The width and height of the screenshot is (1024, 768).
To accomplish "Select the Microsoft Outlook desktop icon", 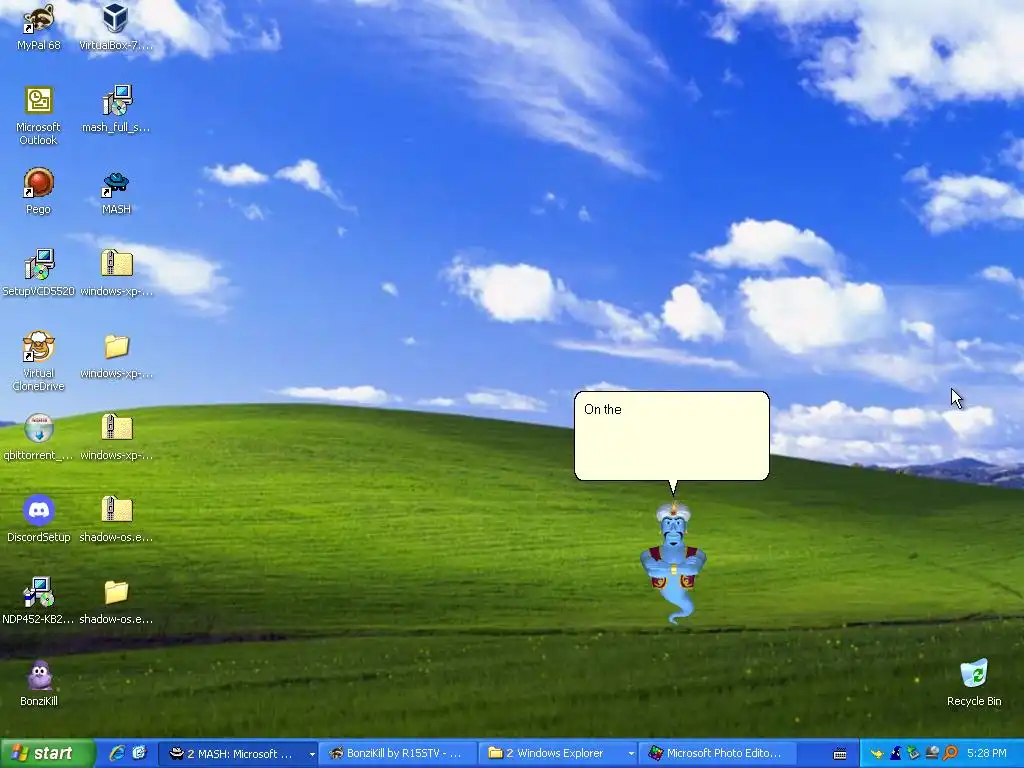I will (x=38, y=116).
